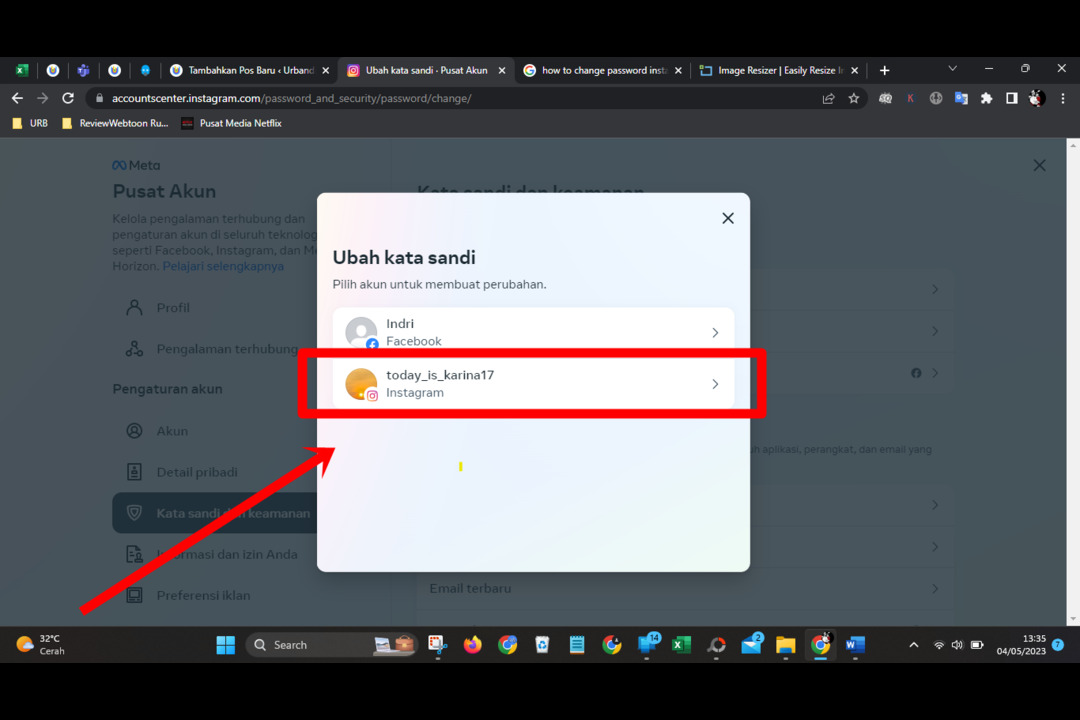Switch to the Image Resizer tab
This screenshot has width=1080, height=720.
tap(778, 70)
